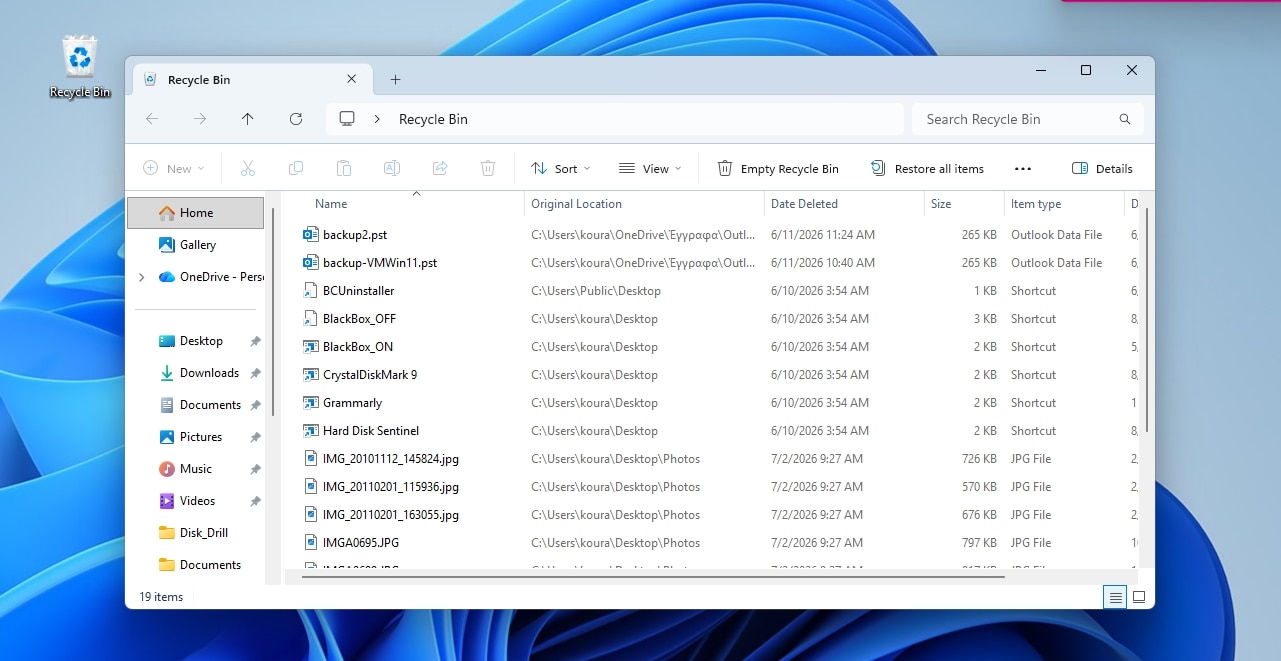The image size is (1281, 661).
Task: Open Recycle Bin desktop icon
Action: [80, 67]
